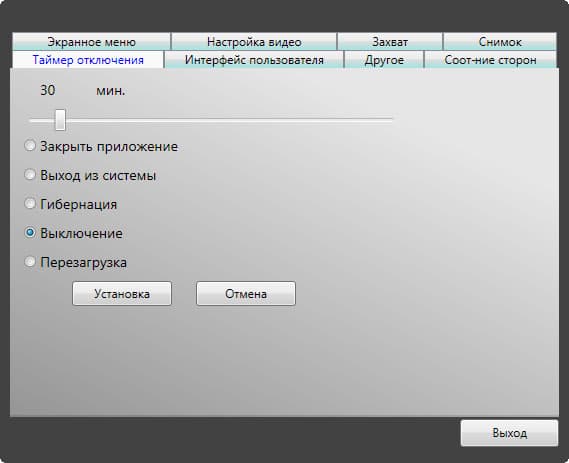Go to the Снимок tab

point(500,42)
